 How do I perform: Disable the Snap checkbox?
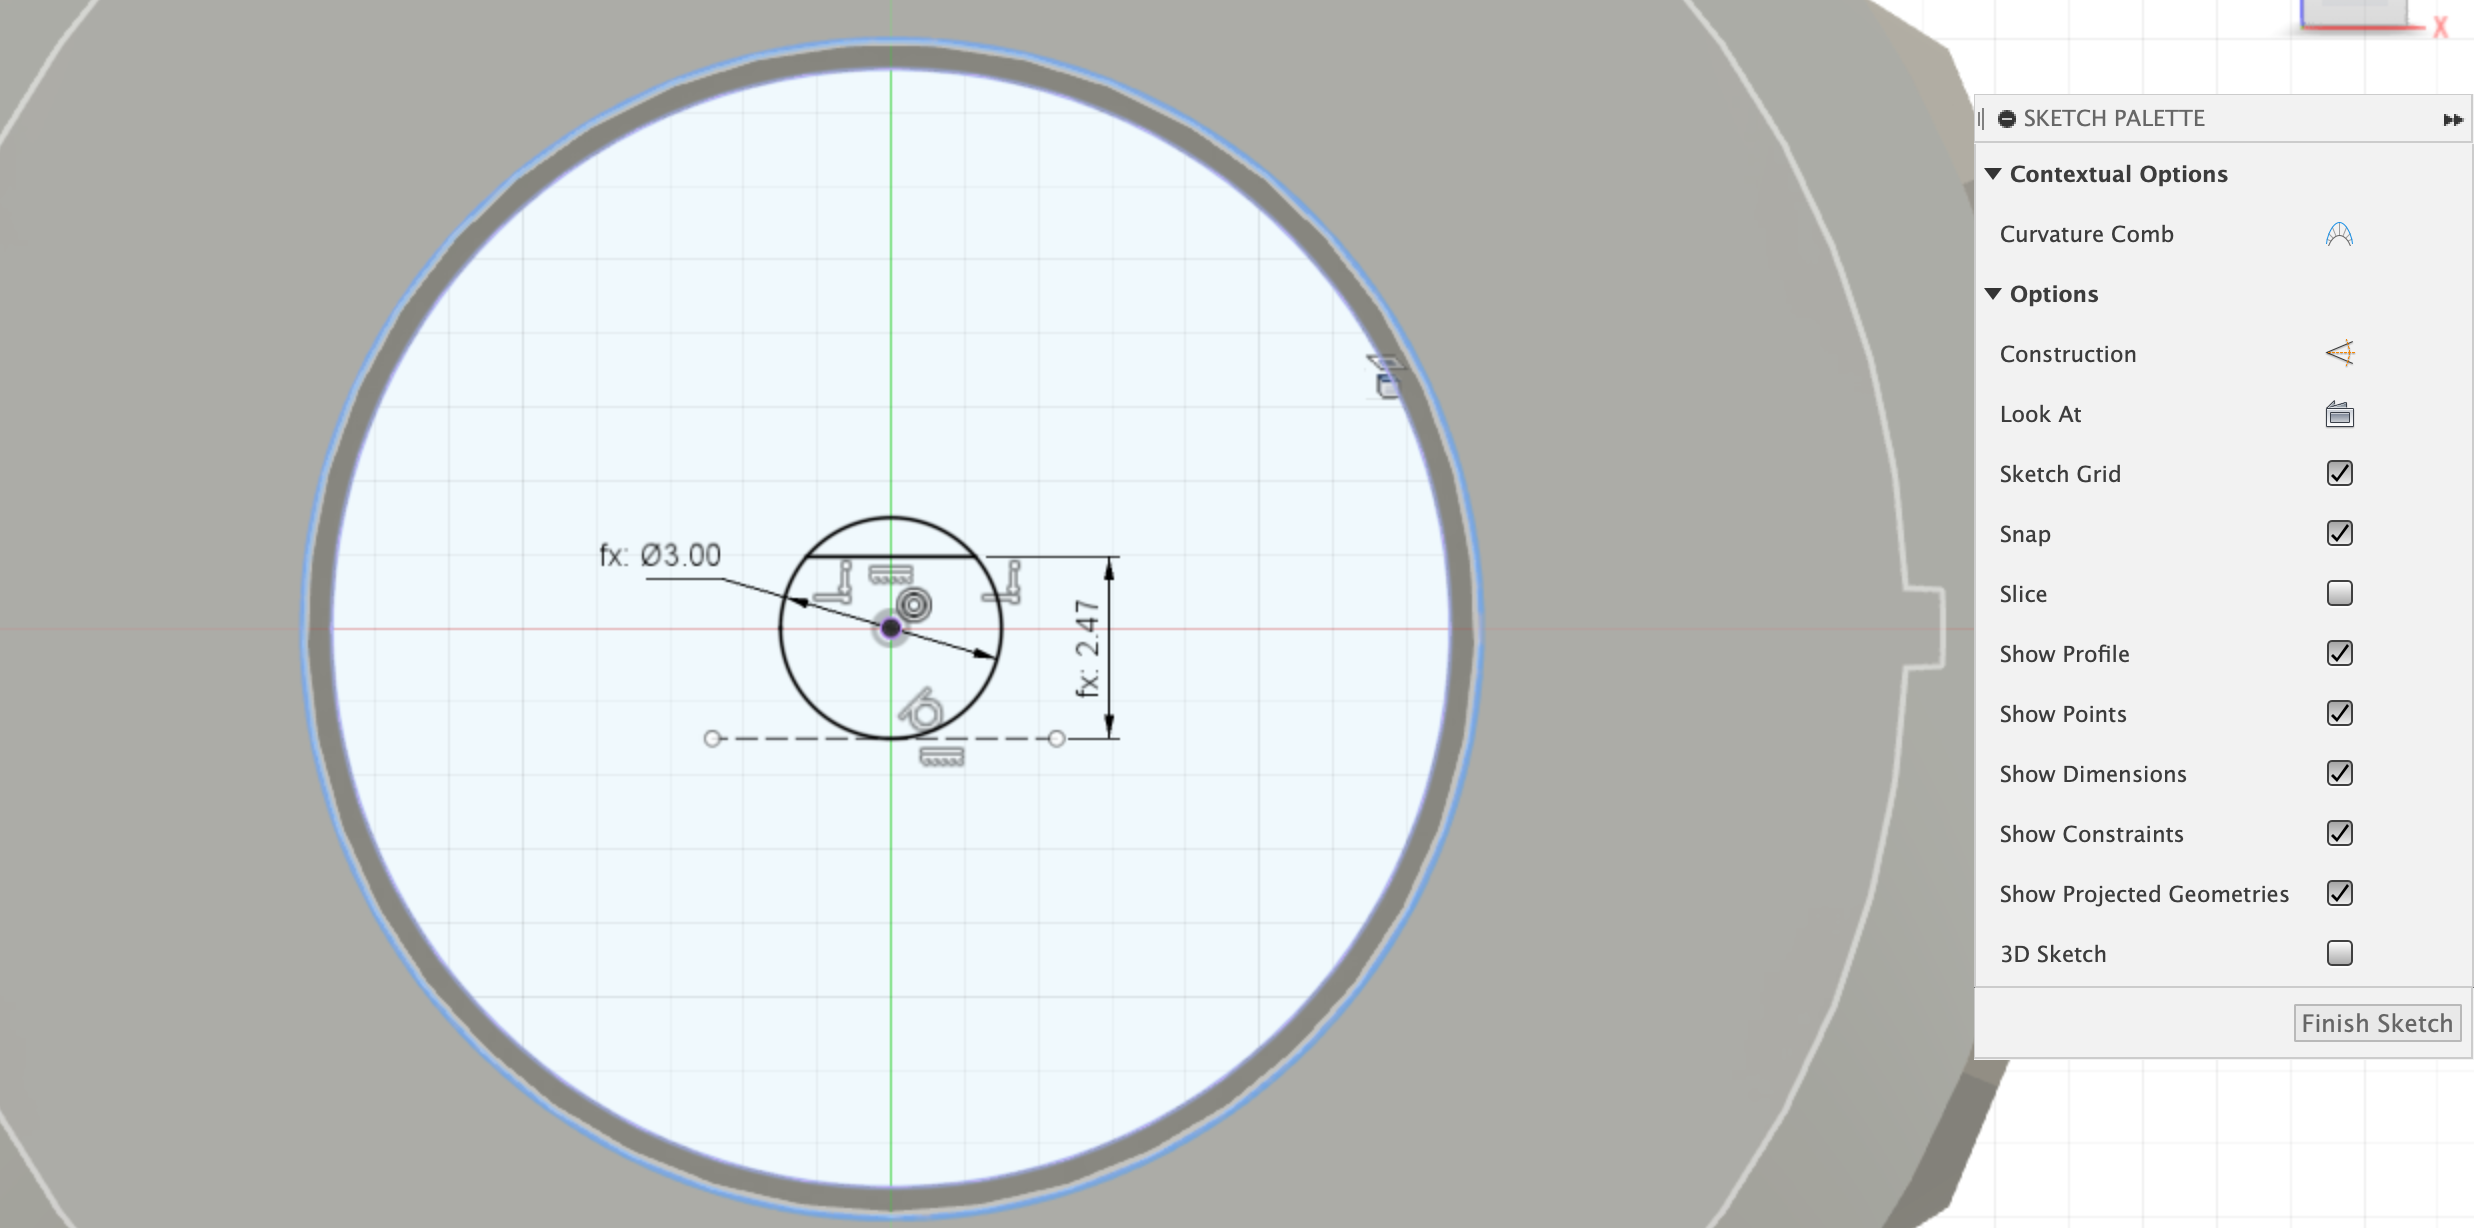pos(2340,533)
